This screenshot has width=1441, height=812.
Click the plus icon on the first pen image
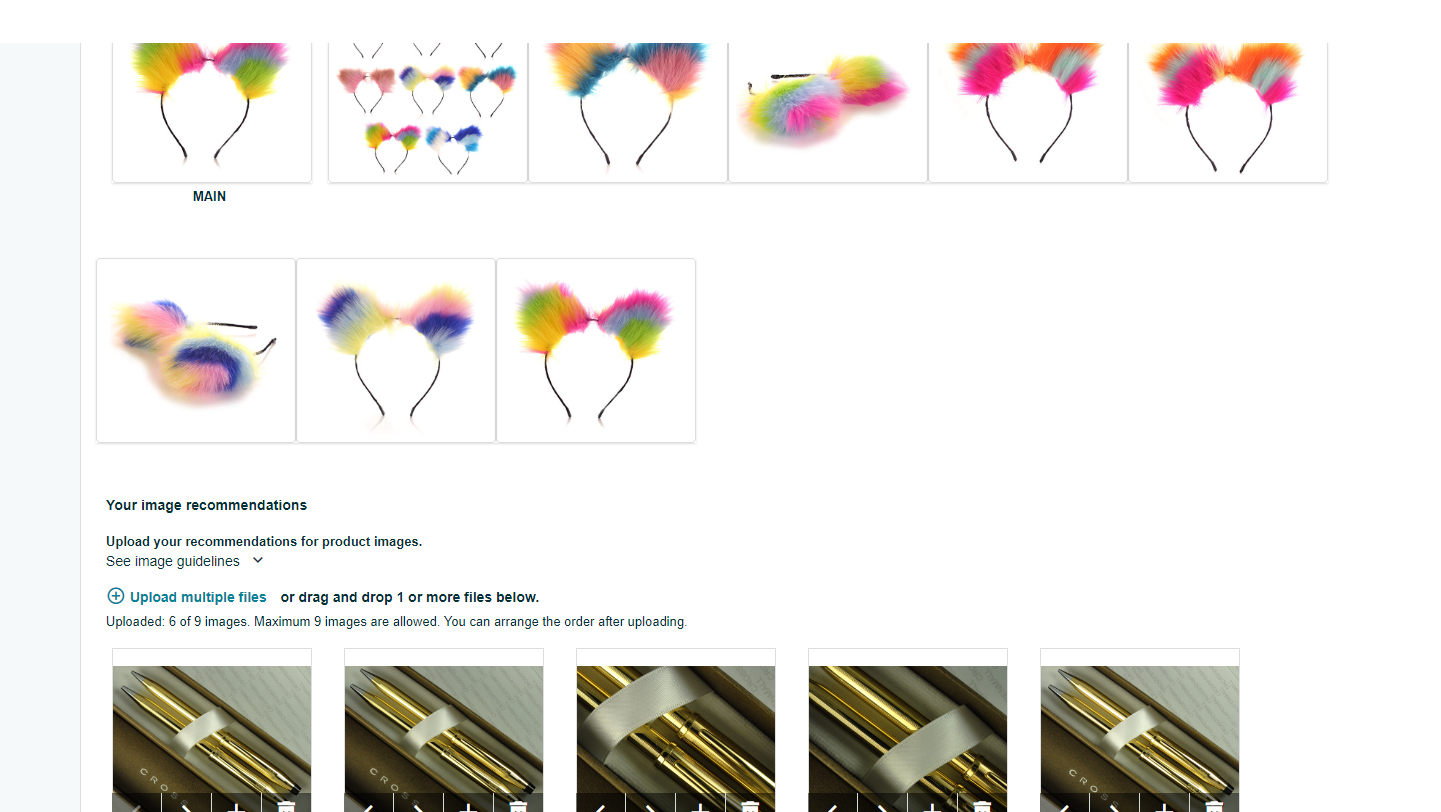coord(236,804)
